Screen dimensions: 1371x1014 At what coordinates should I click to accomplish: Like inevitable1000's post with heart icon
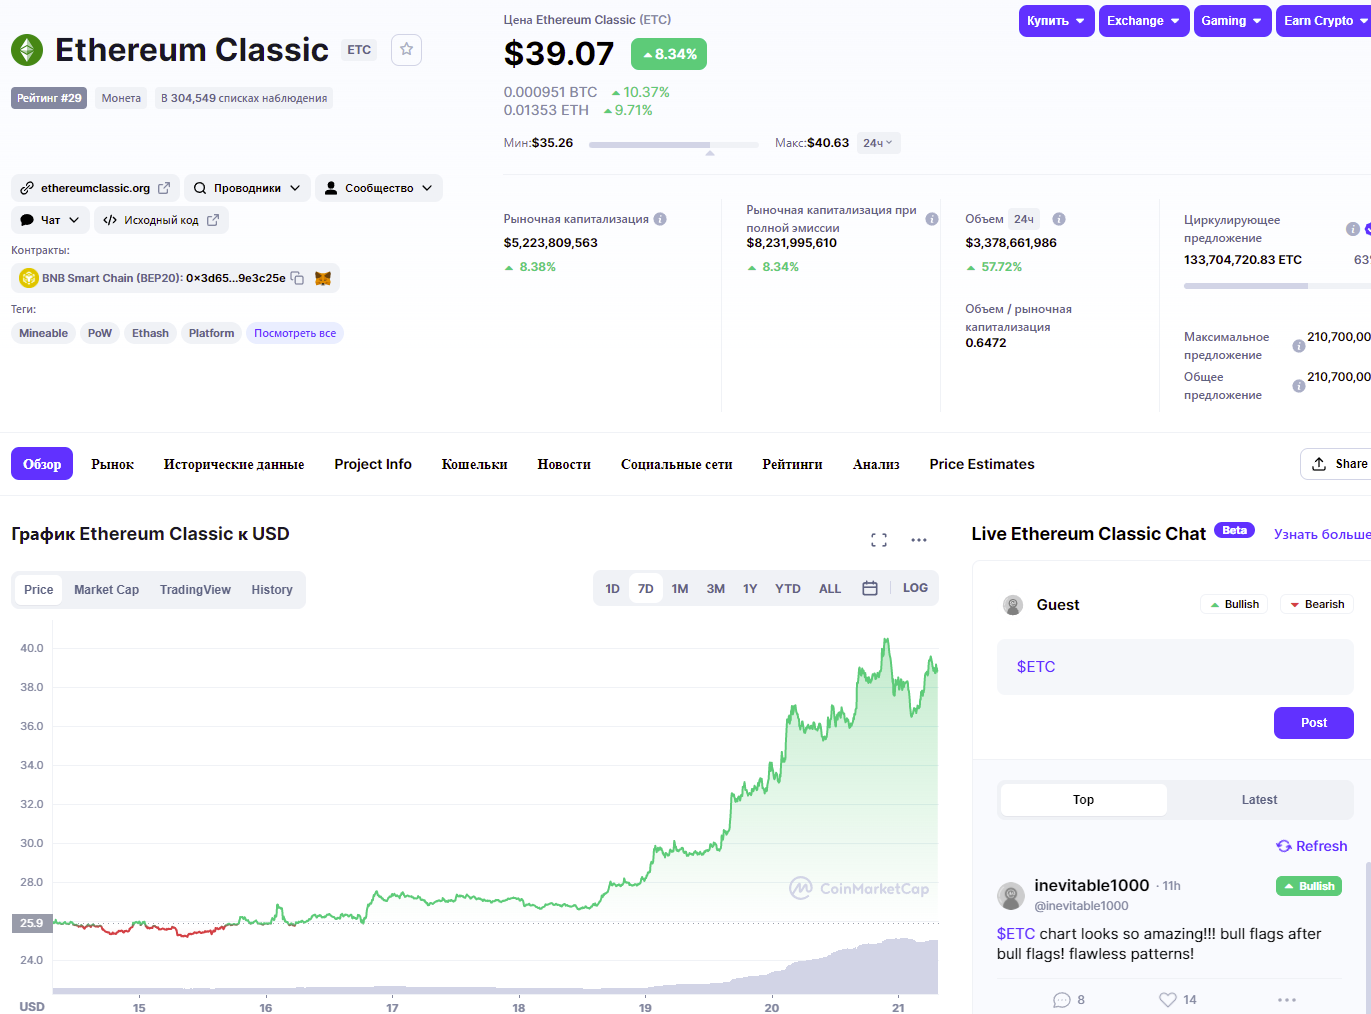pyautogui.click(x=1168, y=999)
